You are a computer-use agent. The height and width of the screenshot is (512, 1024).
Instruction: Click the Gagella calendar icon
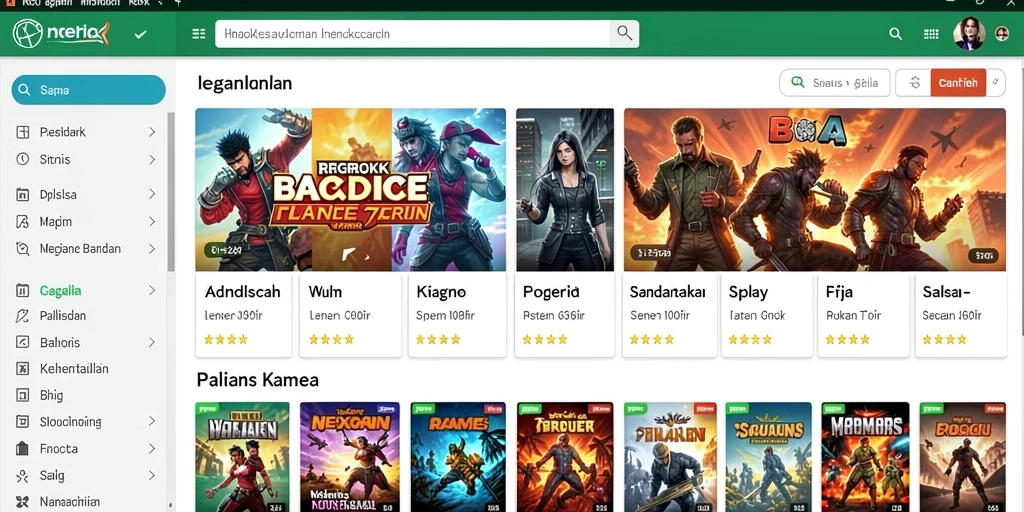click(23, 291)
